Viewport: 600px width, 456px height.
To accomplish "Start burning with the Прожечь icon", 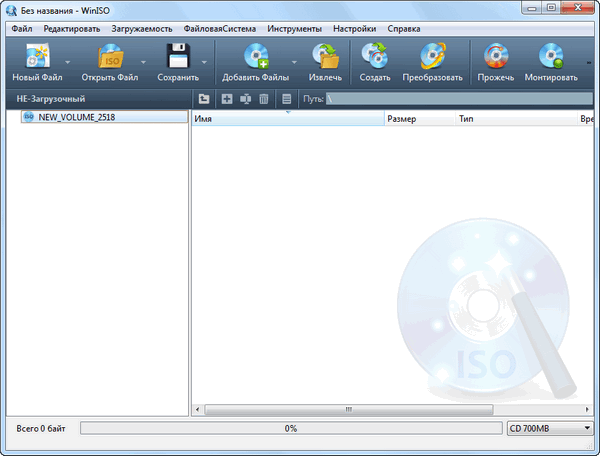I will pyautogui.click(x=496, y=57).
